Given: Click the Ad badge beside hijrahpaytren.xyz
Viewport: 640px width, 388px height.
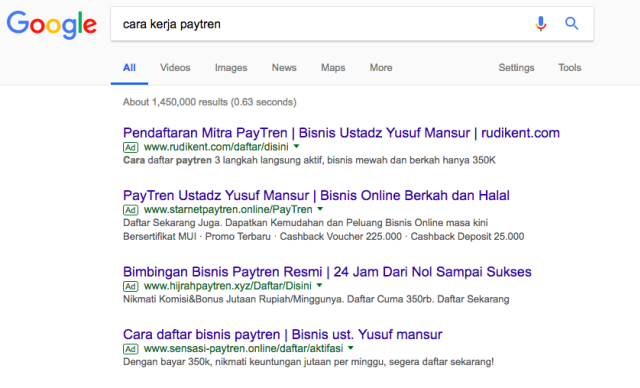Looking at the screenshot, I should click(131, 286).
